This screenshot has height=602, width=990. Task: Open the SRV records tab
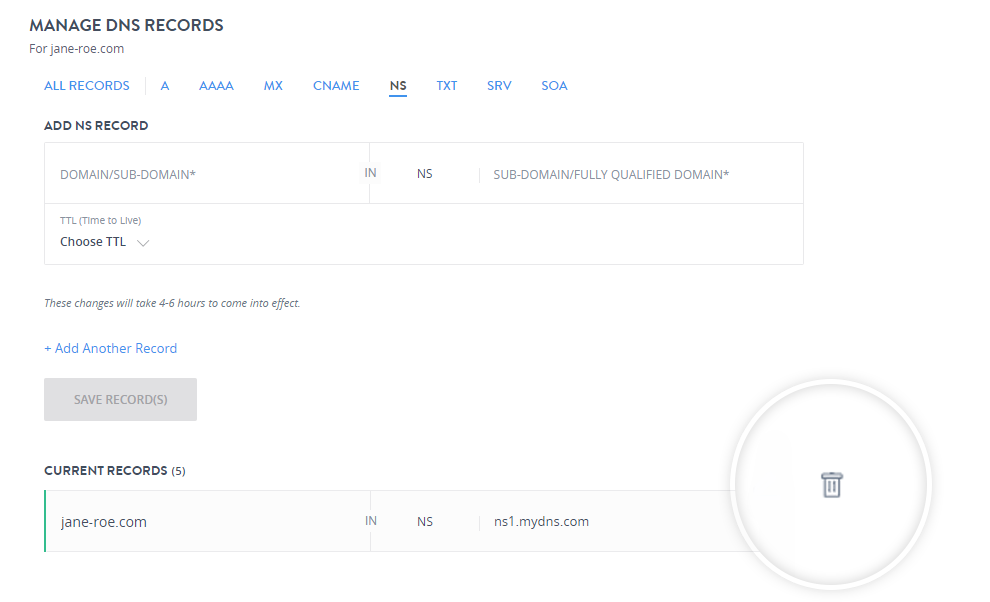pyautogui.click(x=499, y=86)
